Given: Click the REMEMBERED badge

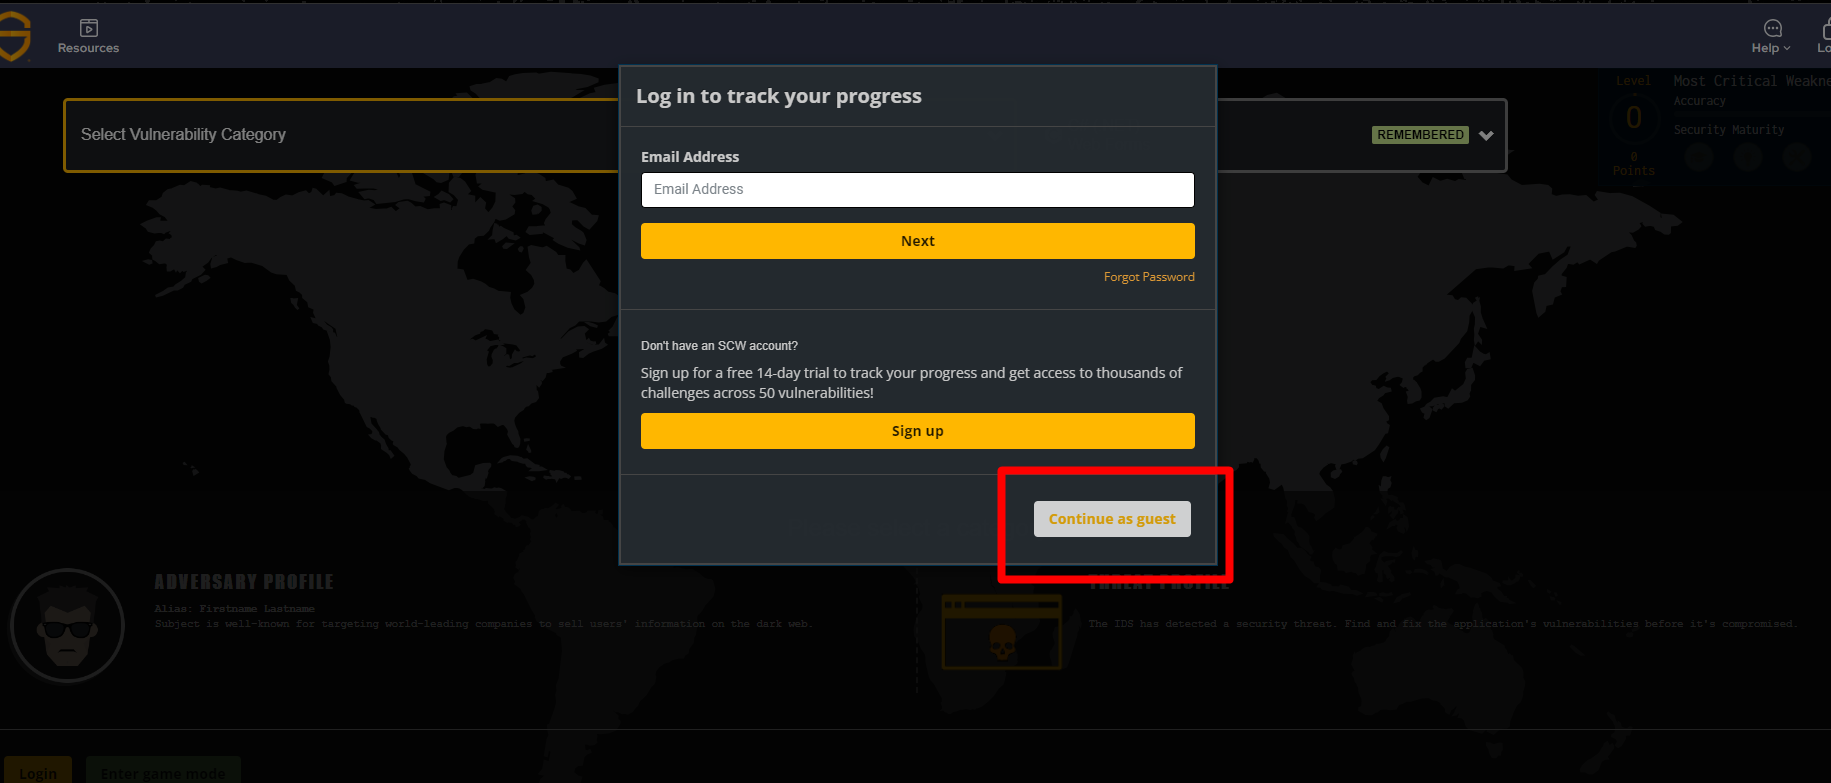Looking at the screenshot, I should 1420,135.
